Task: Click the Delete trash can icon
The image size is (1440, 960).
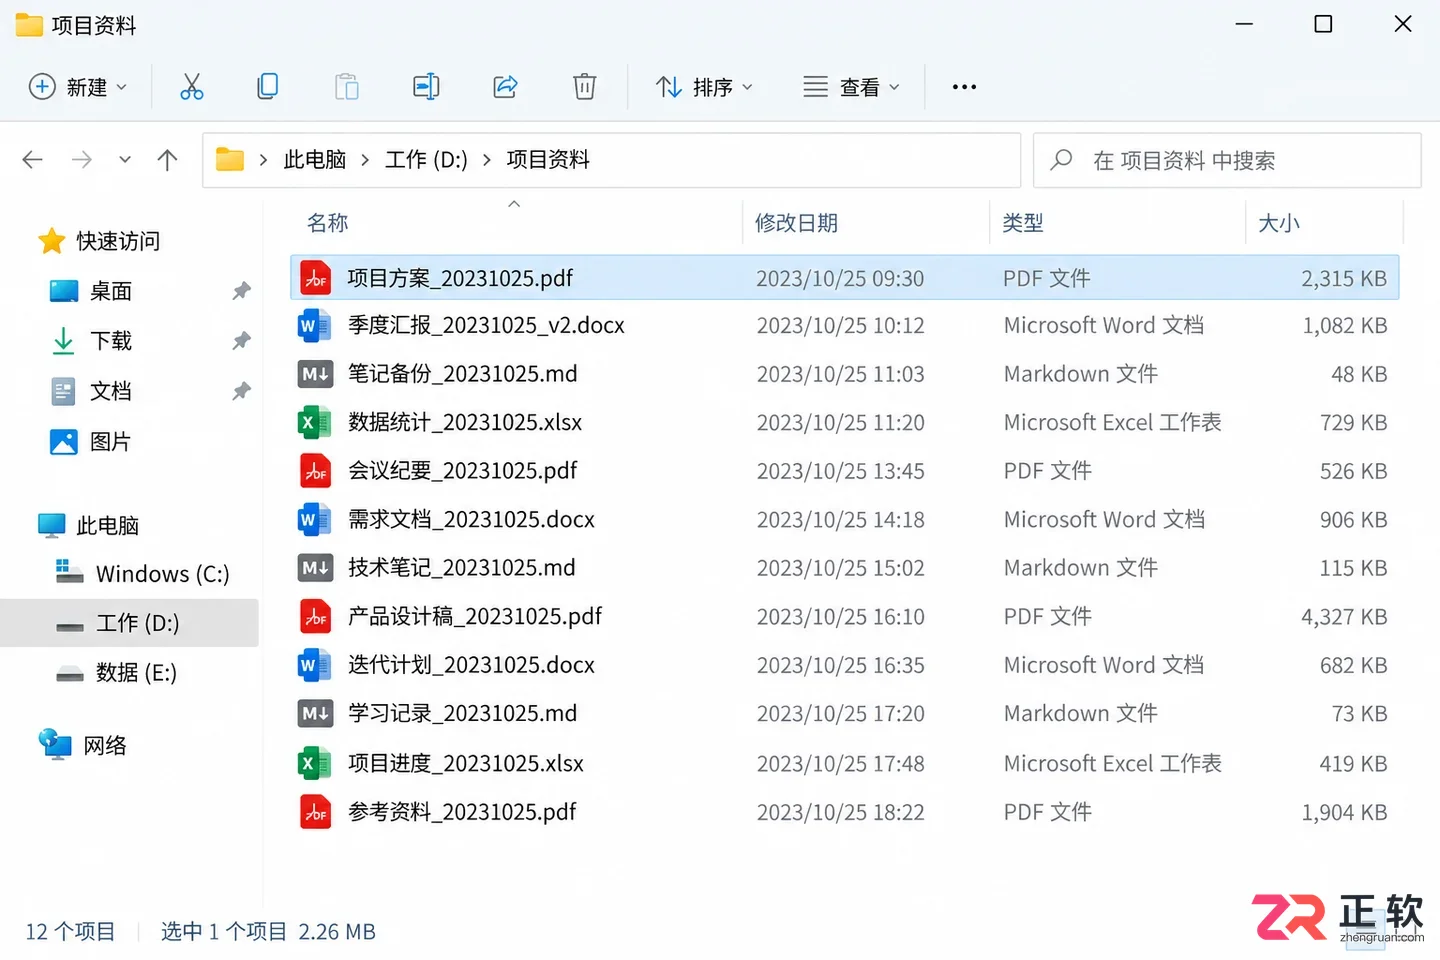Action: [584, 87]
